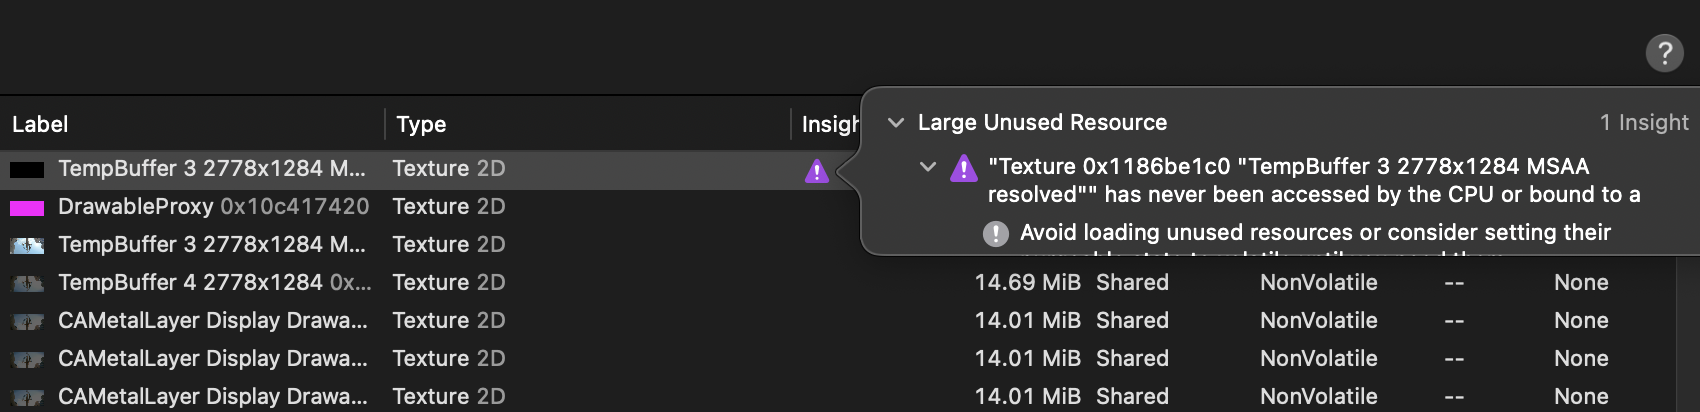
Task: Collapse the Texture 0x1186be1c0 insight details
Action: pos(927,167)
